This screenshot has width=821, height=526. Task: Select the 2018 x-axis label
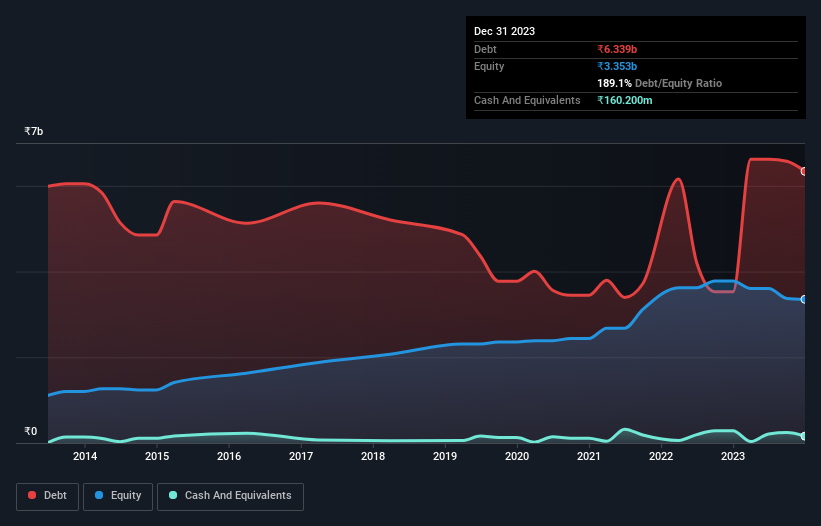[x=373, y=456]
